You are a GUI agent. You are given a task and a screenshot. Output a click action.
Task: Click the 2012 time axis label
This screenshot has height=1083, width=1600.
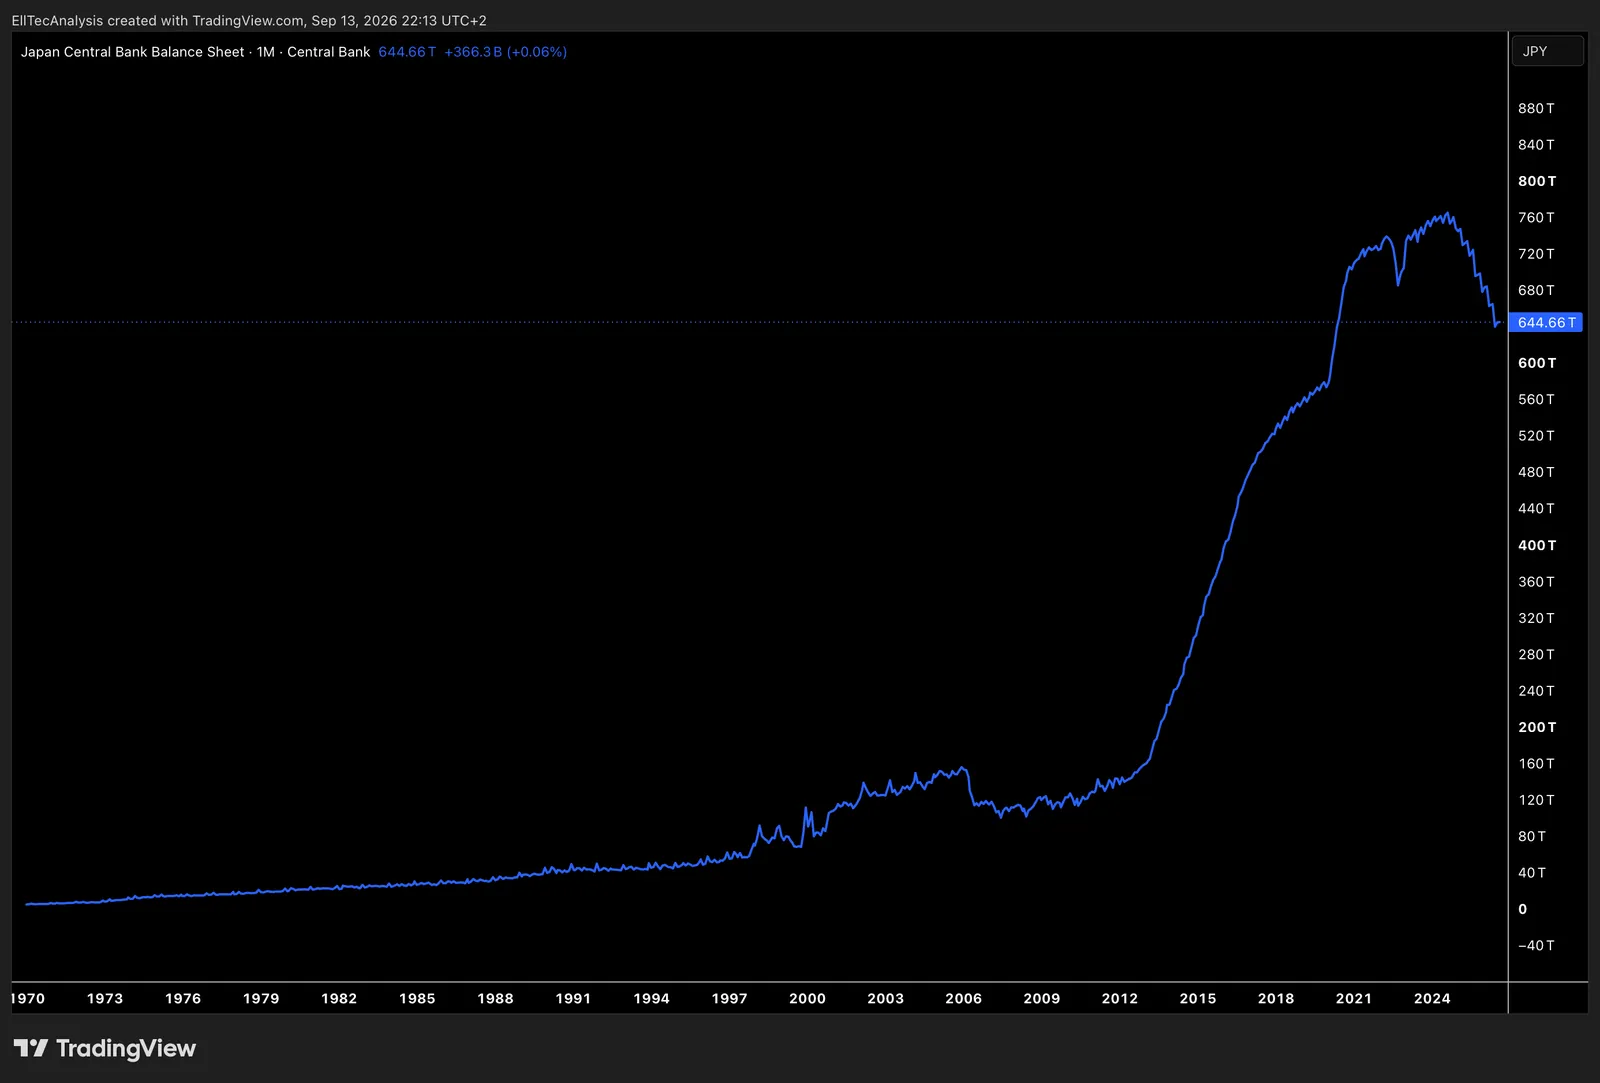pos(1119,998)
